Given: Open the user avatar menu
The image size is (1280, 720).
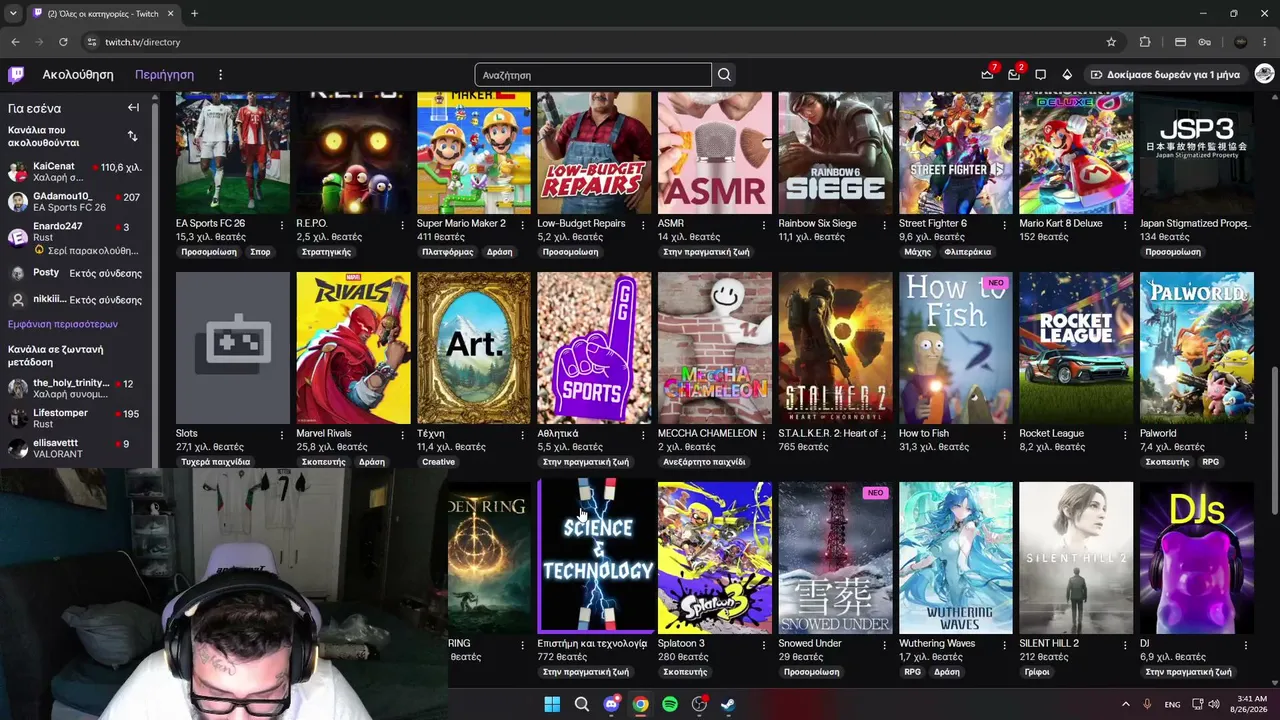Looking at the screenshot, I should click(1264, 75).
